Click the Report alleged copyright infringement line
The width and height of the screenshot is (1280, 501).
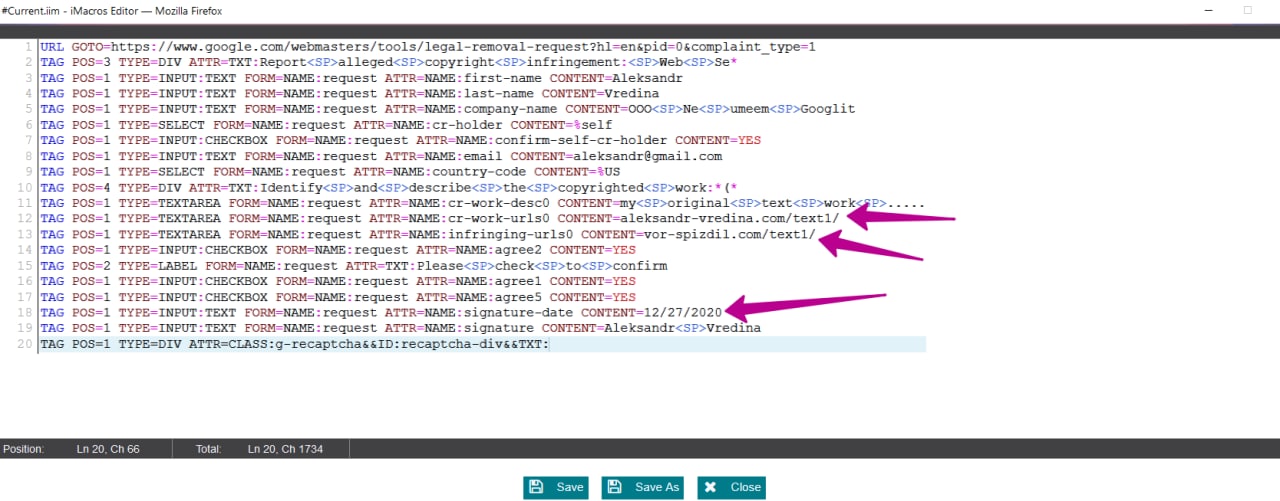pyautogui.click(x=389, y=62)
